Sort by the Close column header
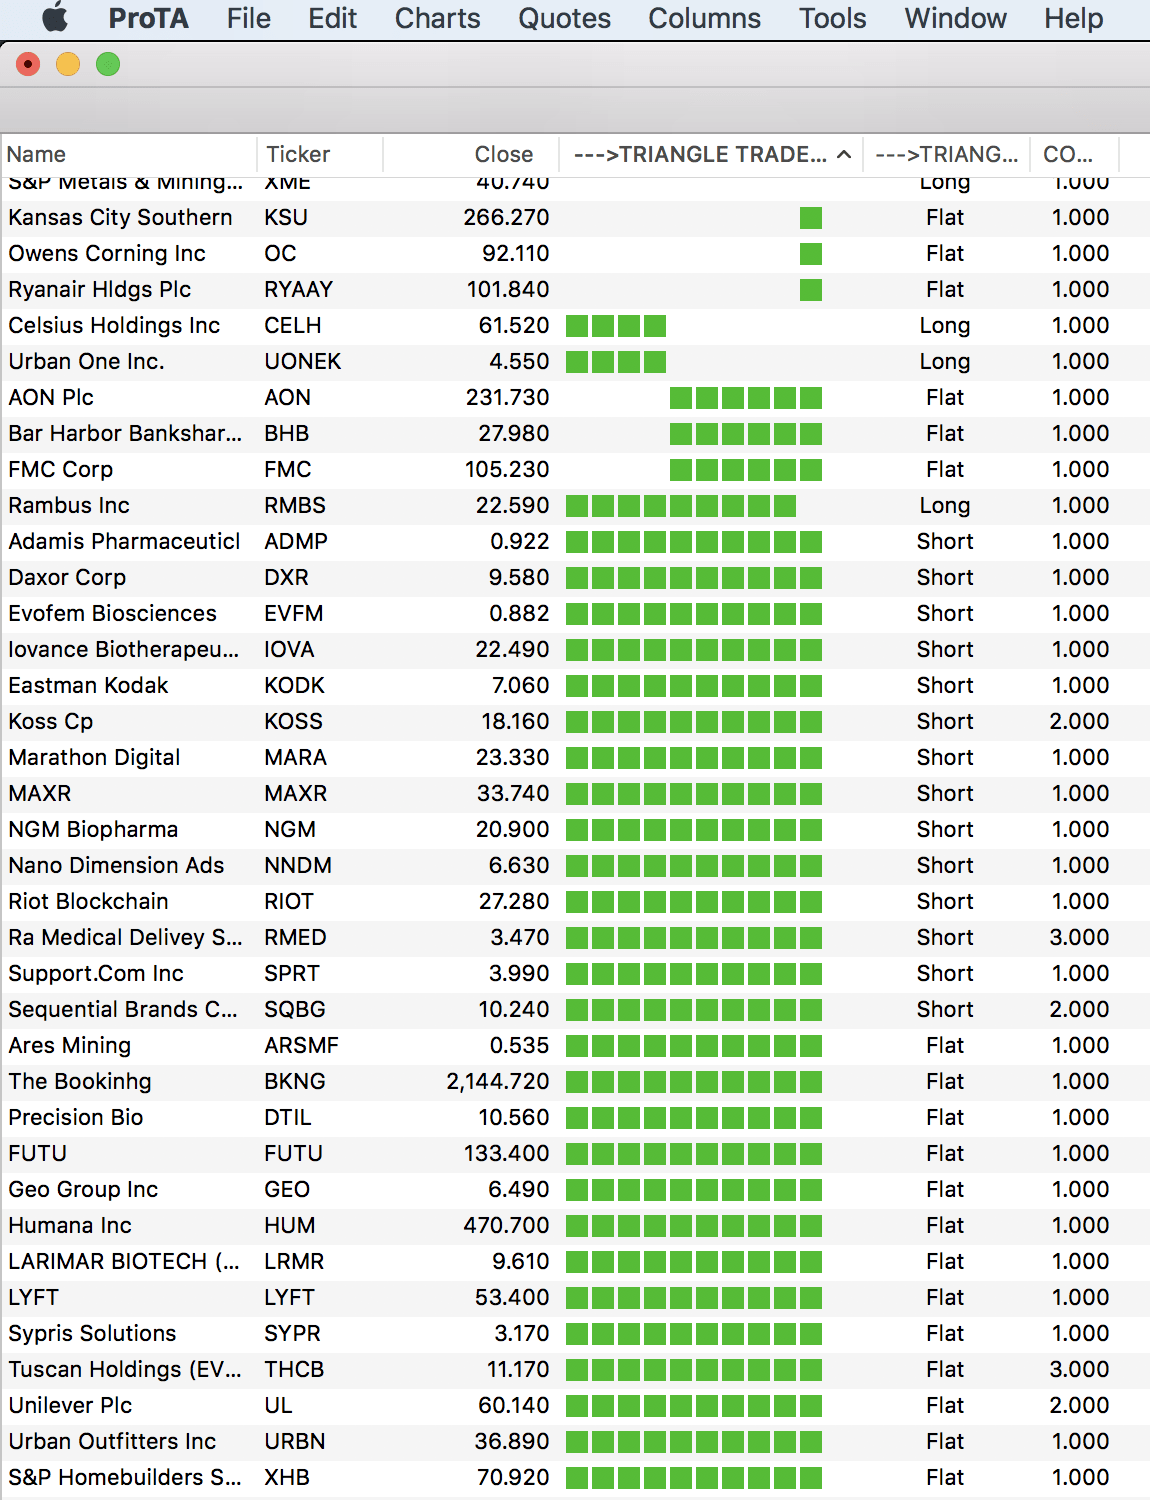 [x=471, y=154]
